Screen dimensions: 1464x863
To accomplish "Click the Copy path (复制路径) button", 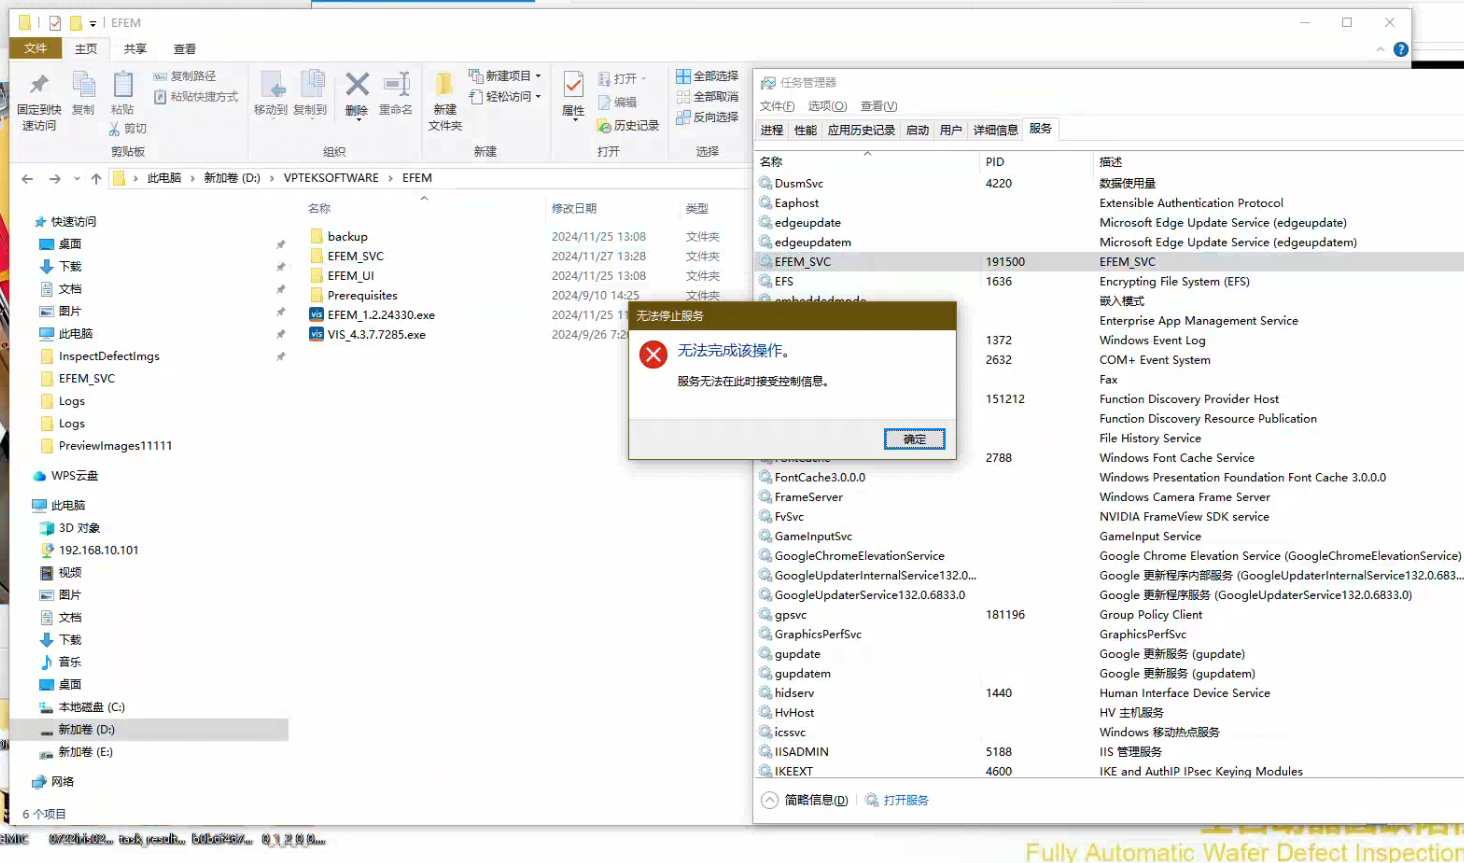I will click(x=184, y=76).
